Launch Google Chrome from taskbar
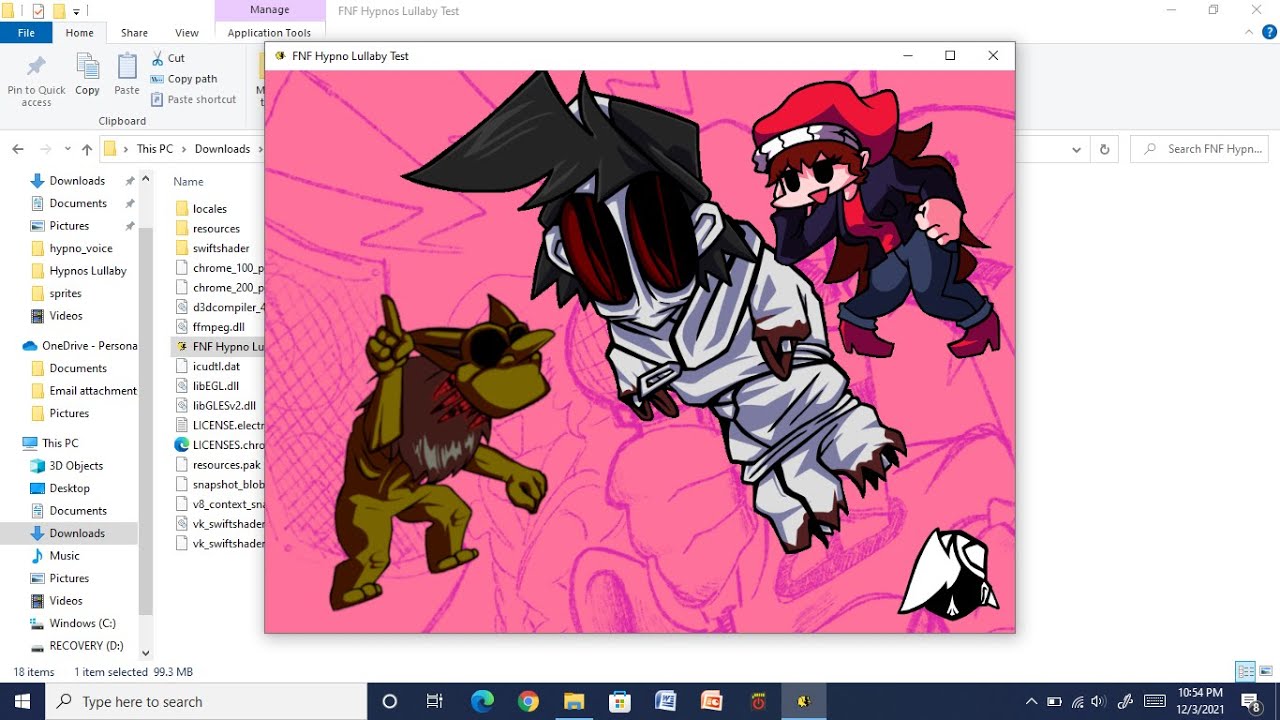This screenshot has height=720, width=1280. point(528,701)
